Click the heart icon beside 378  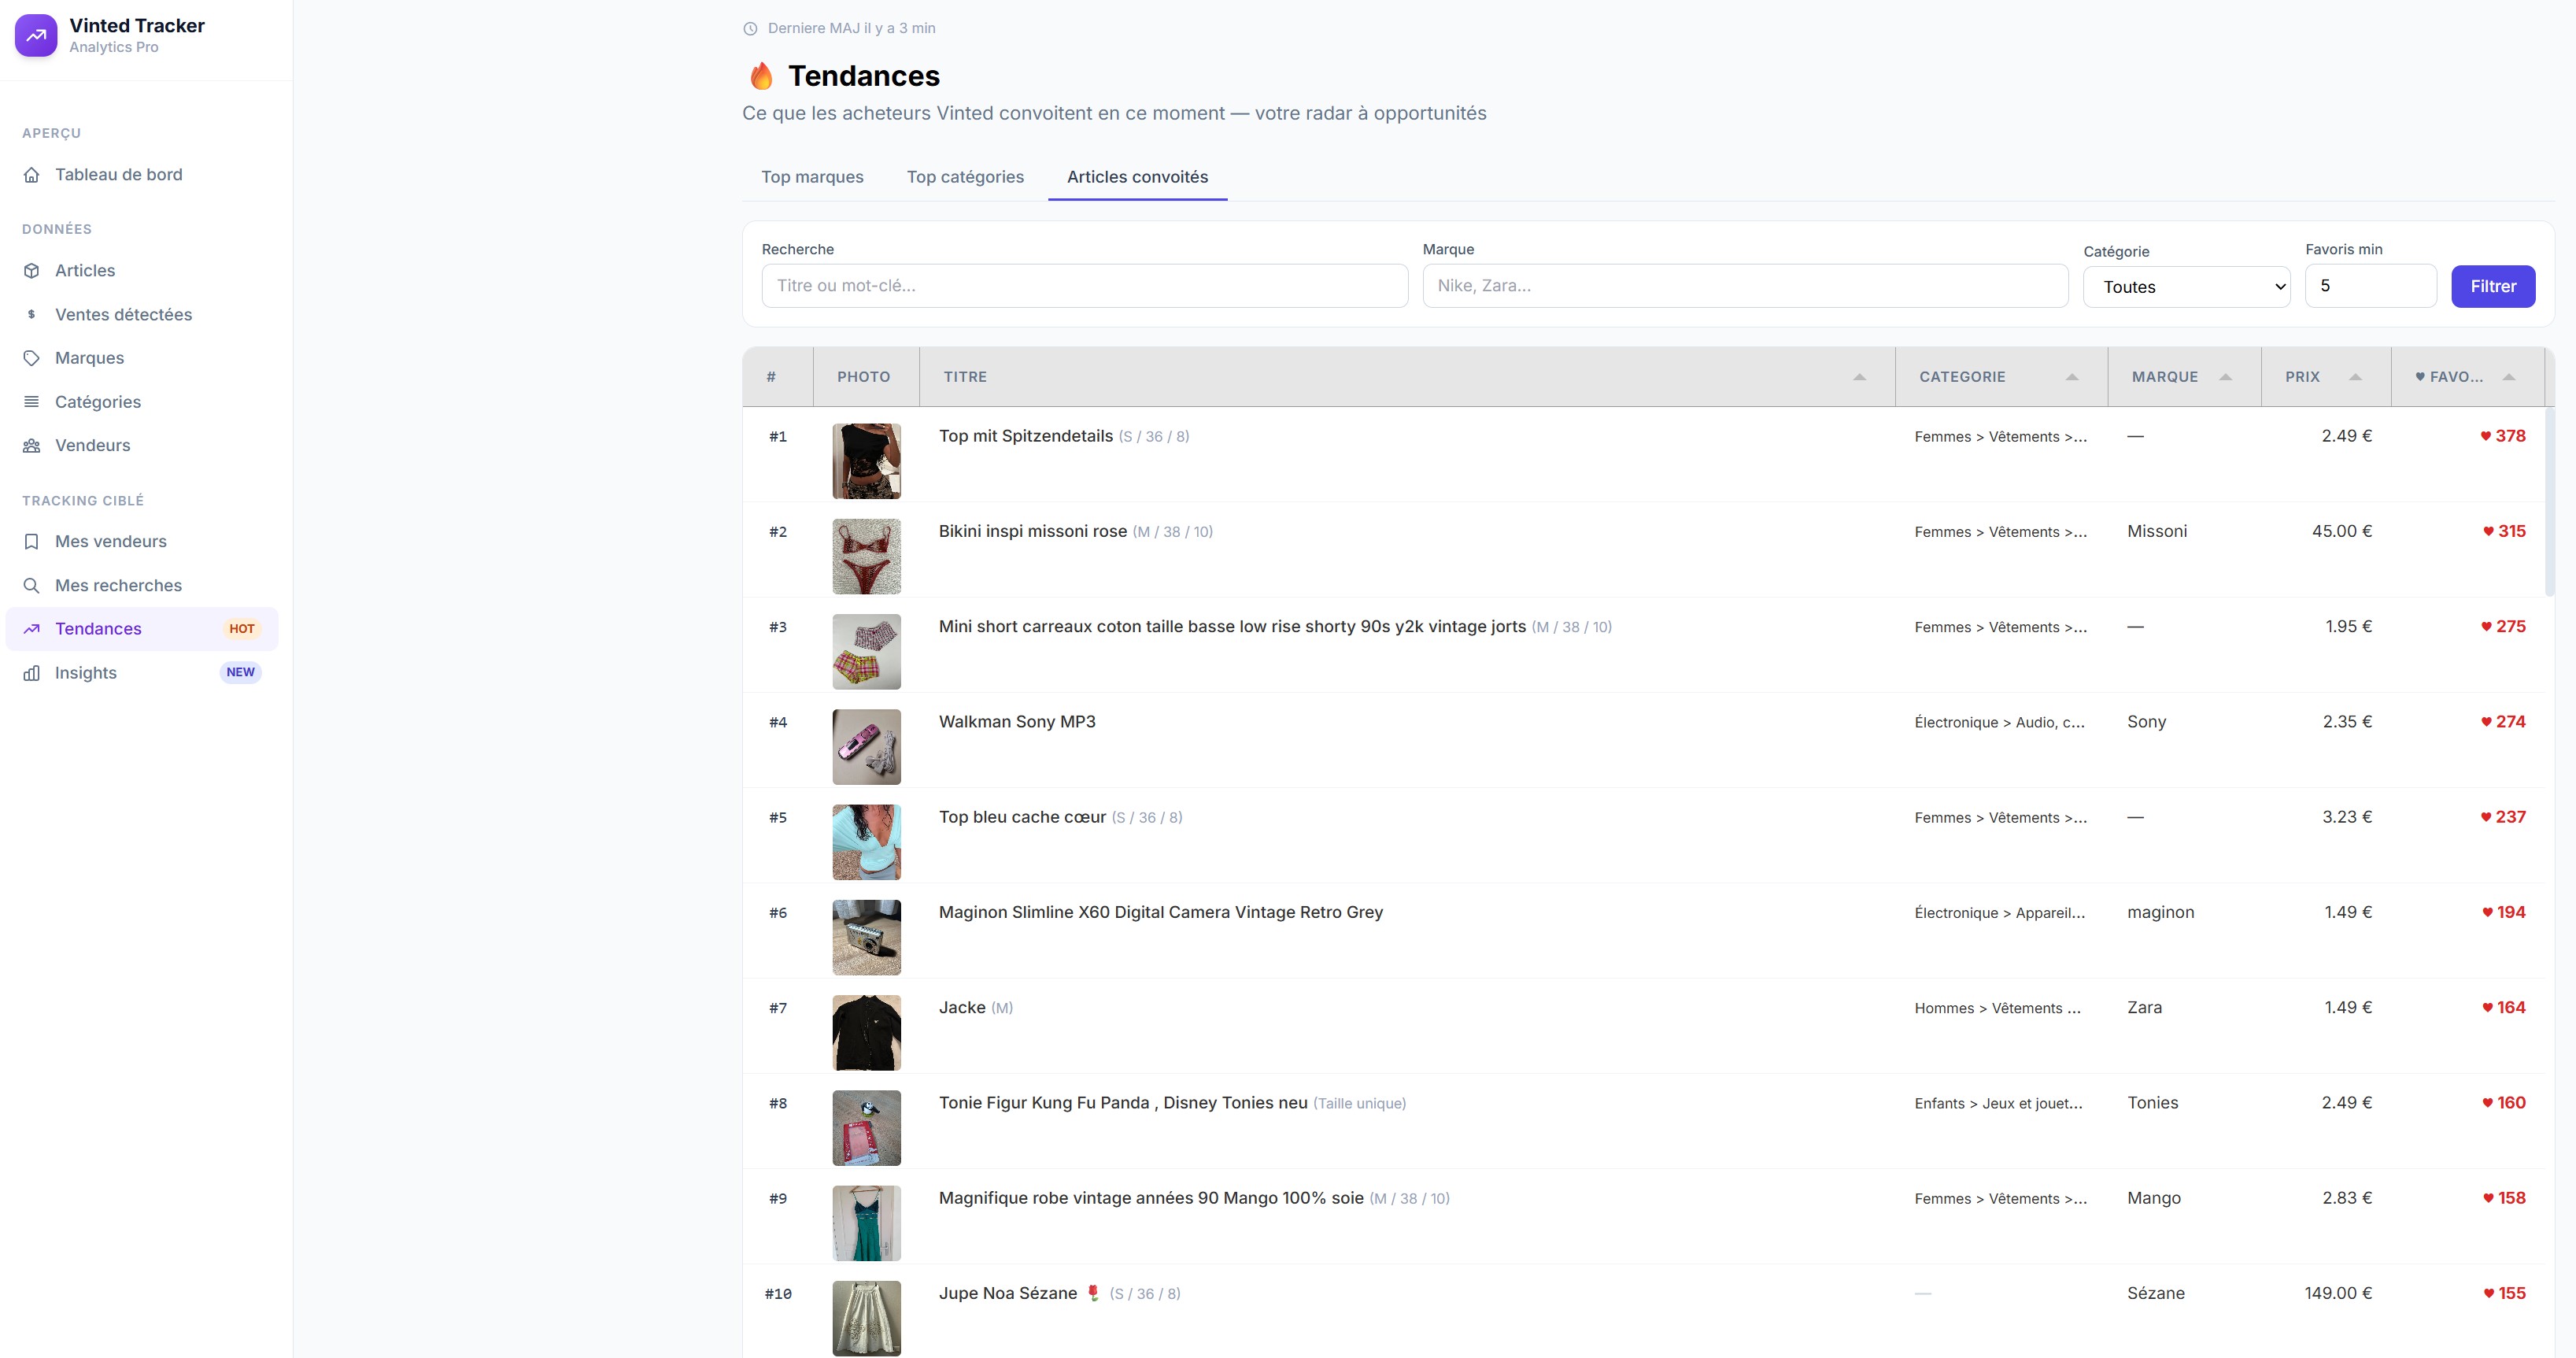pyautogui.click(x=2485, y=436)
